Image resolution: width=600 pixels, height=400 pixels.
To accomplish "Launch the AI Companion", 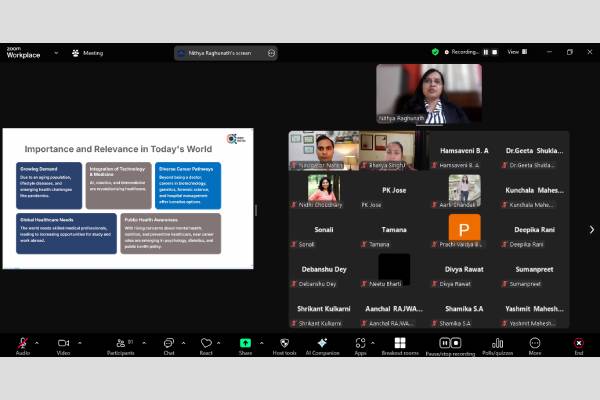I will coord(322,343).
